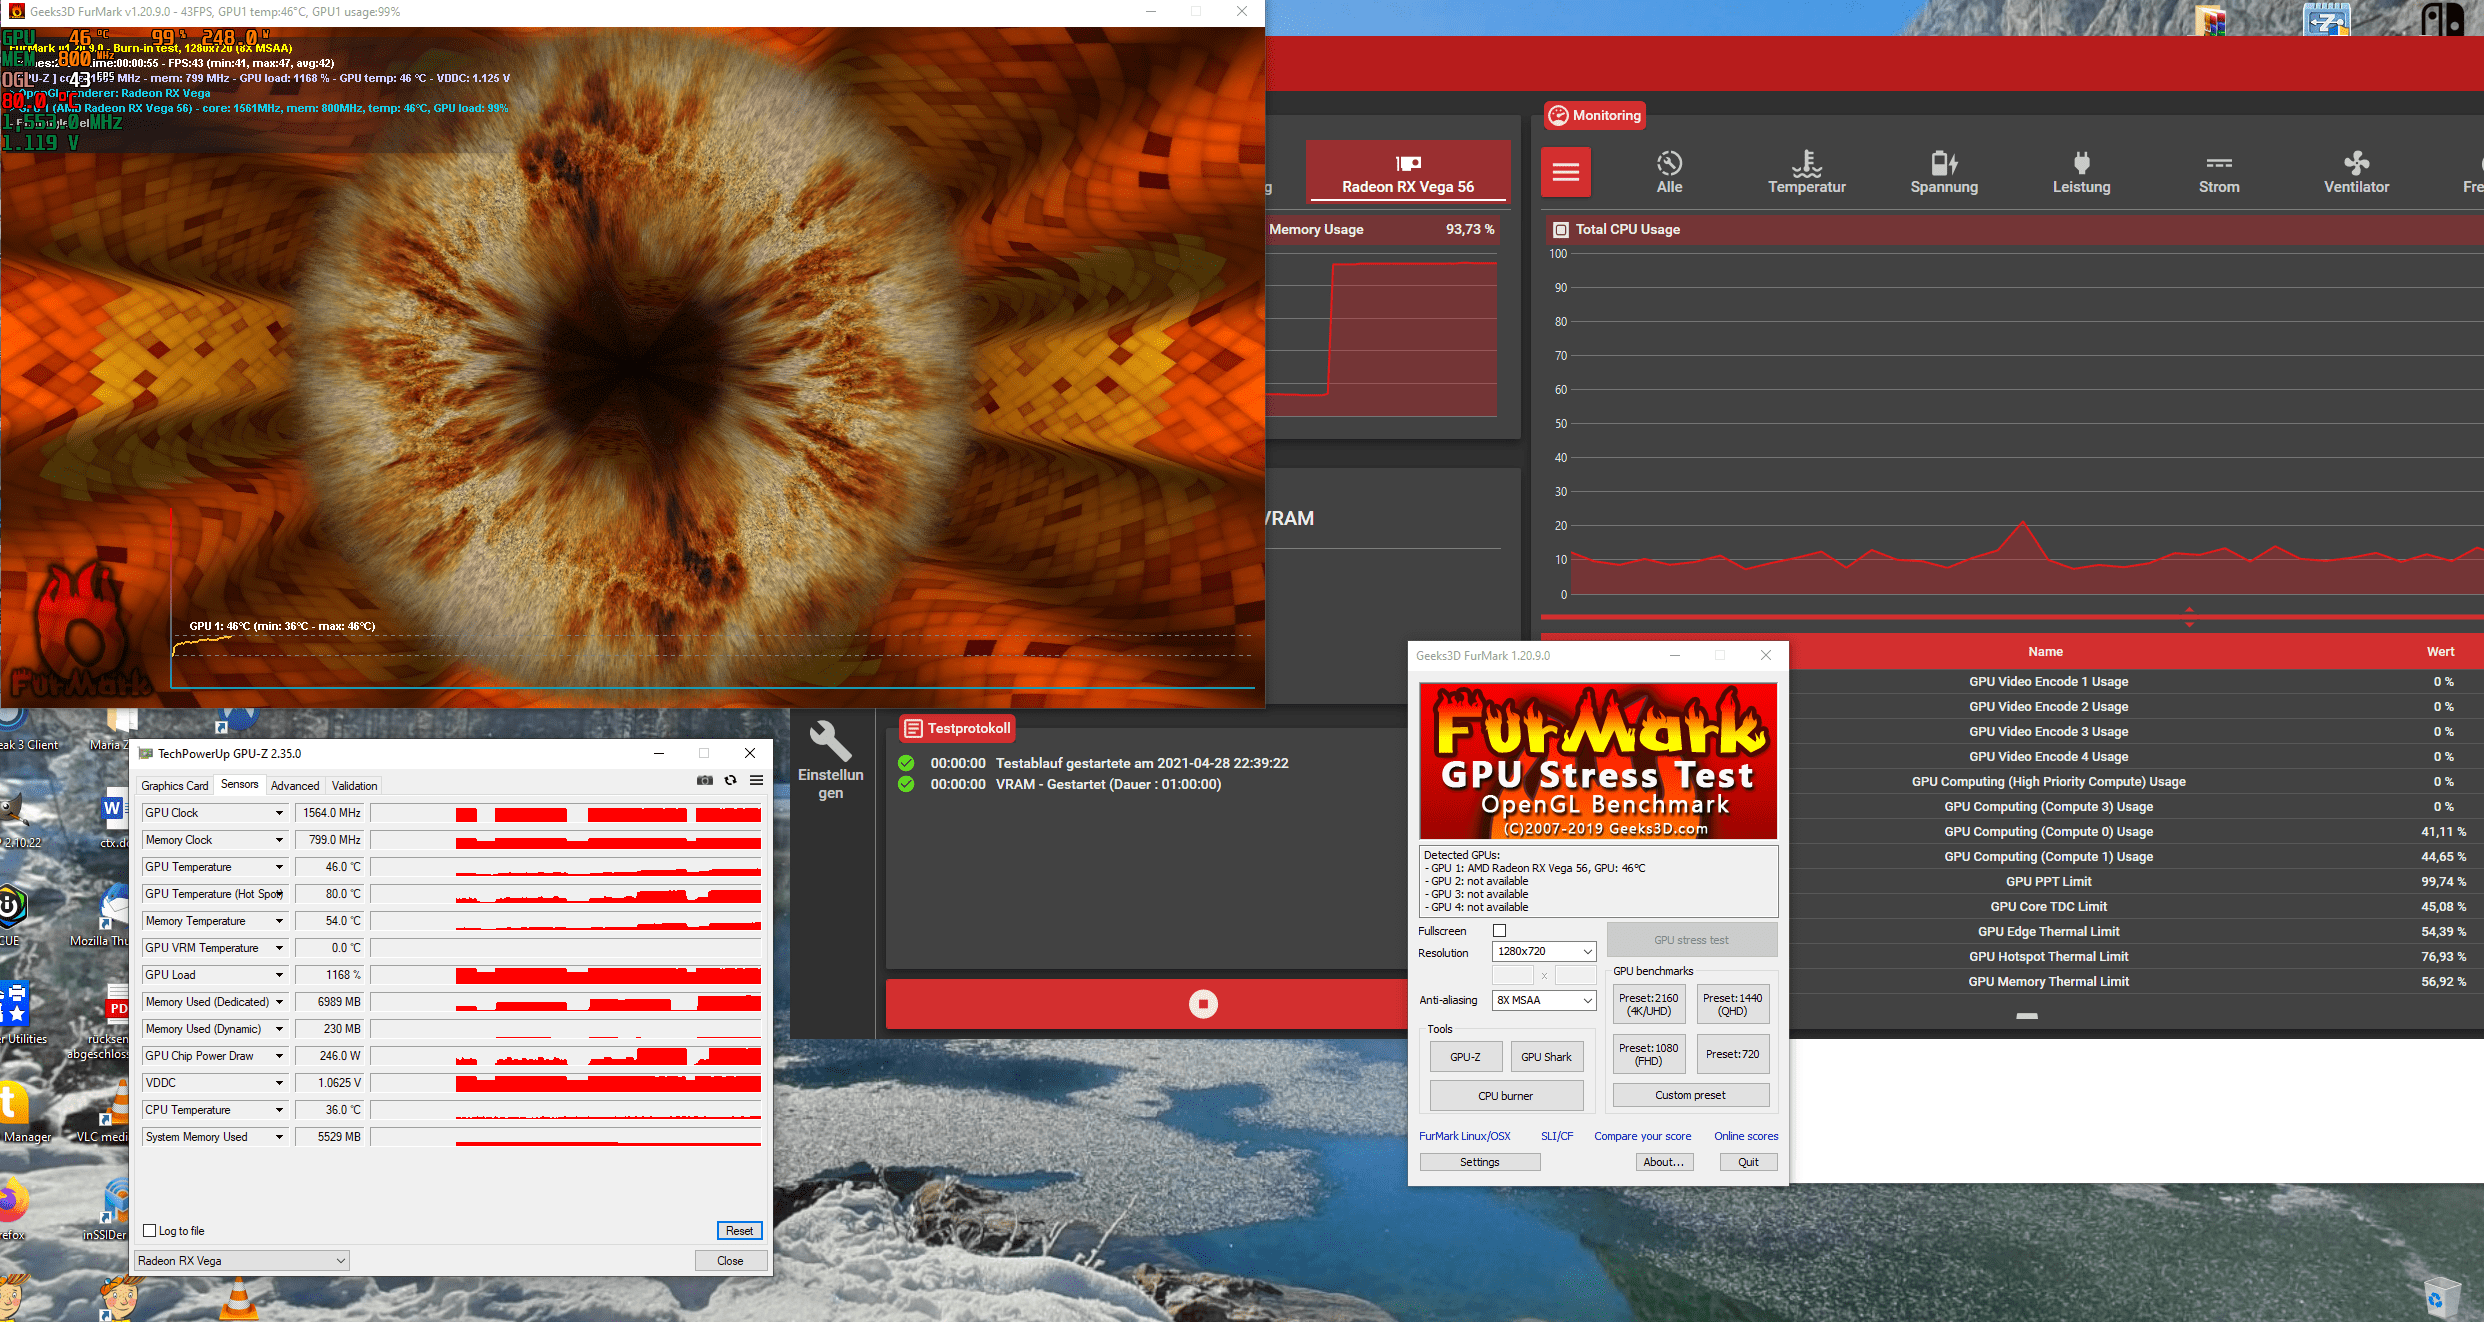2484x1322 pixels.
Task: Open Einstellungen wrench icon
Action: coord(830,741)
